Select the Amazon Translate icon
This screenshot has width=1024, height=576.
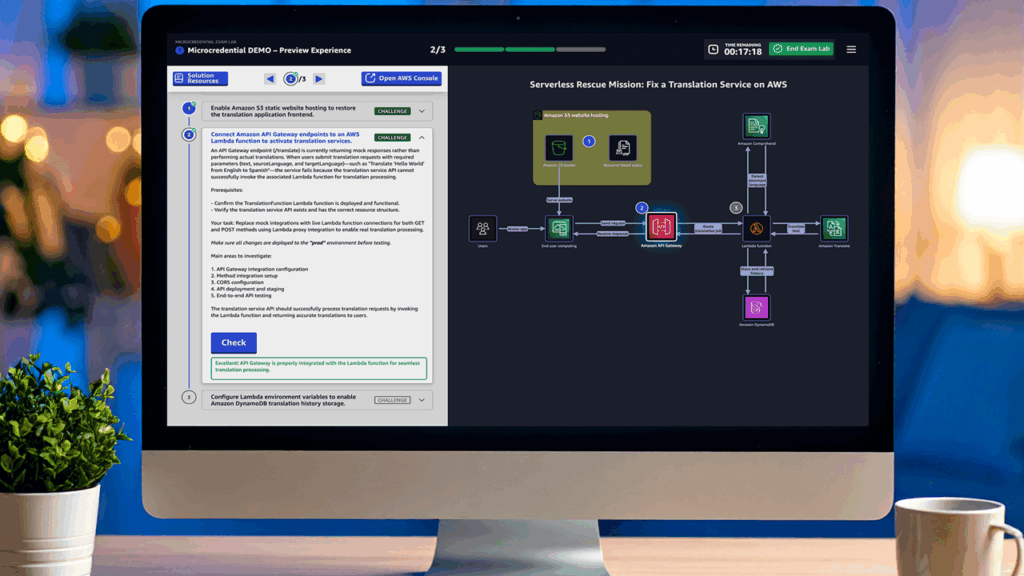(x=833, y=228)
